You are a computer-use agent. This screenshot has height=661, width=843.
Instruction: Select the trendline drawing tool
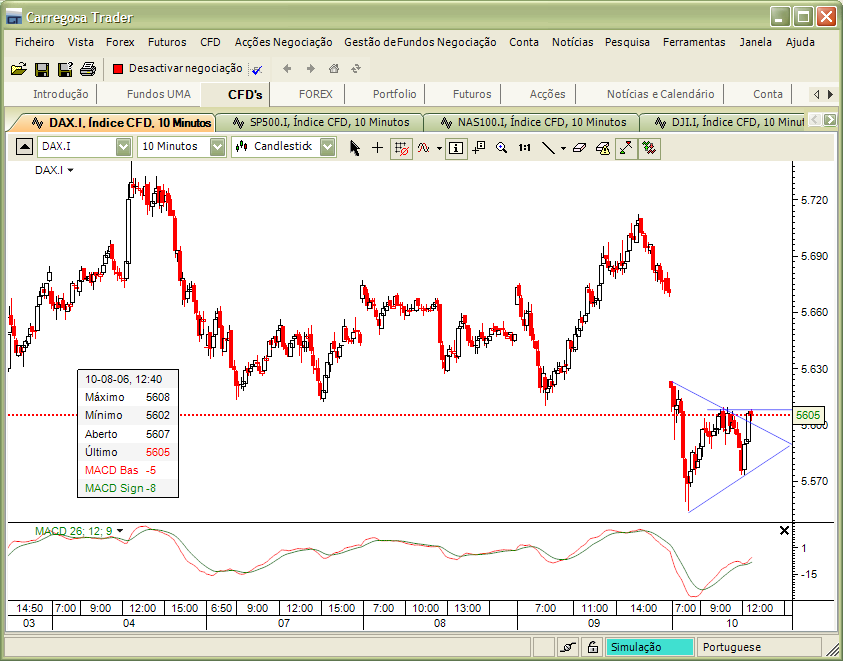point(550,147)
